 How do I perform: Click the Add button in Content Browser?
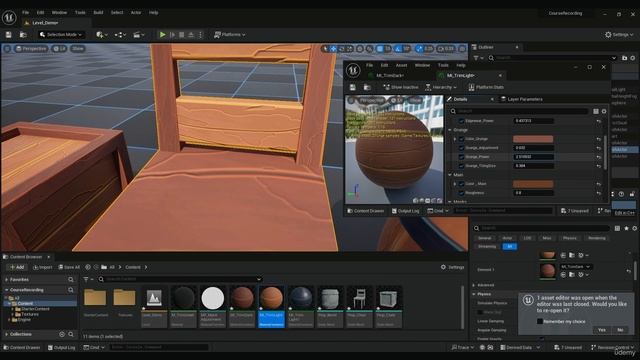point(17,267)
